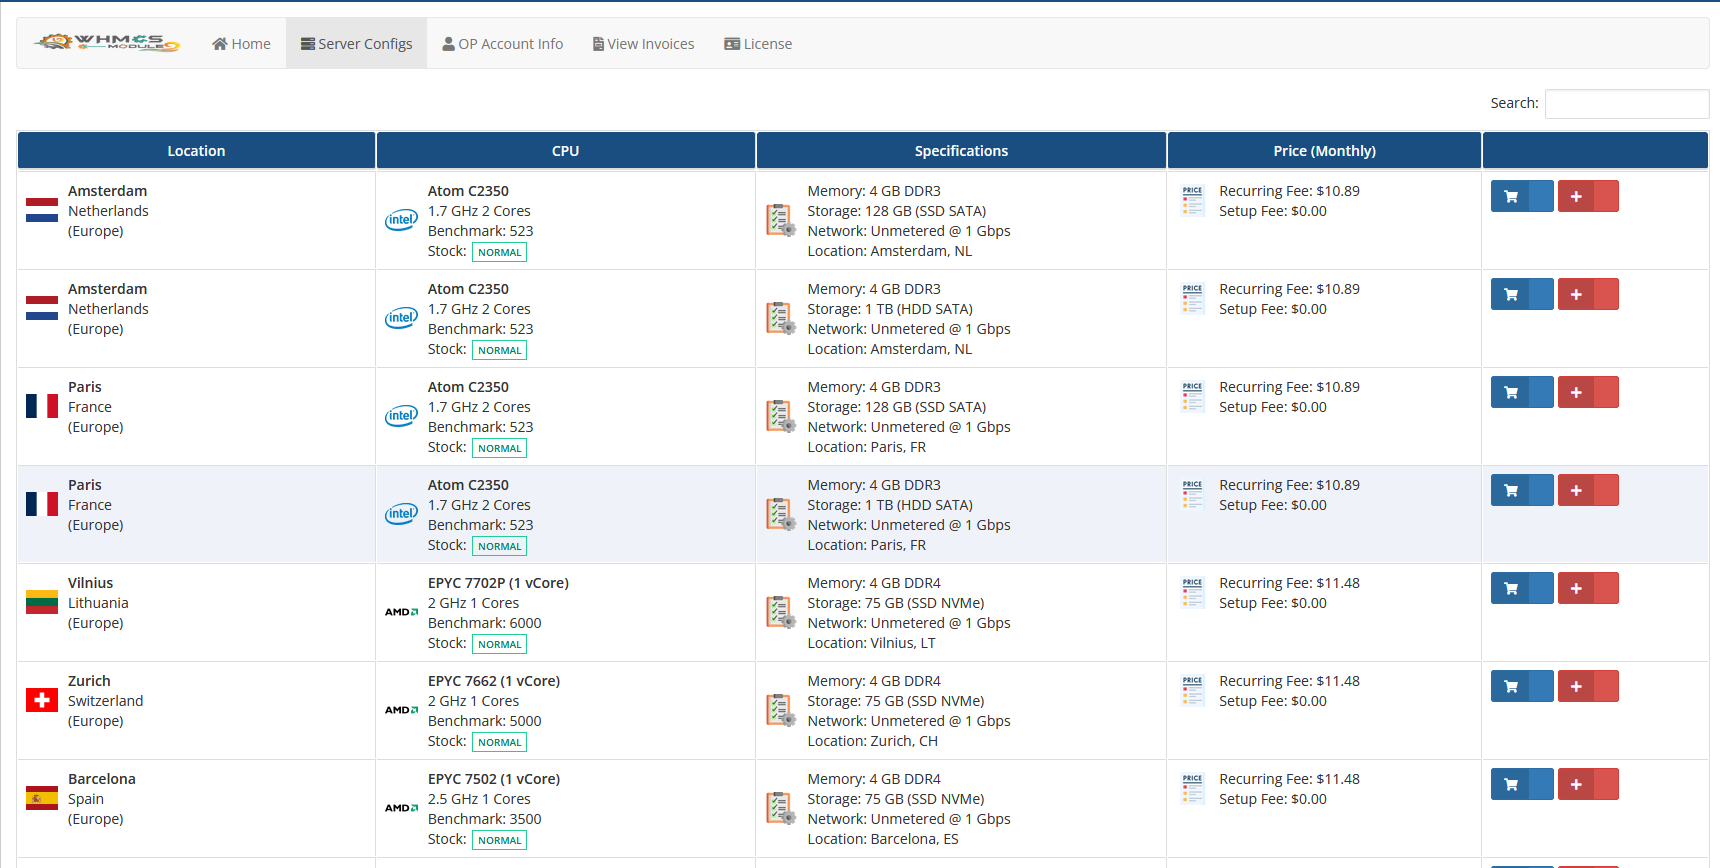Click AMD logo in Zurich row
1720x868 pixels.
[x=401, y=710]
